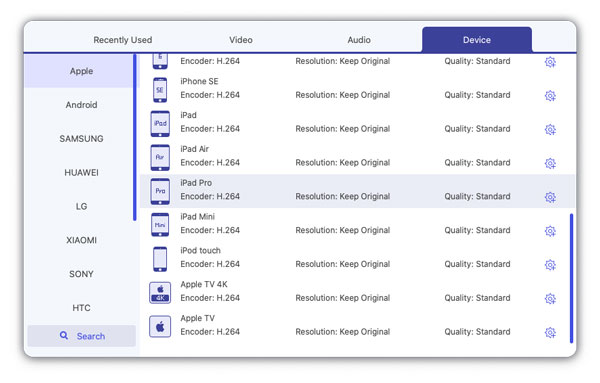Click Quality: Standard in iPad Mini row
The width and height of the screenshot is (600, 383).
pos(477,230)
